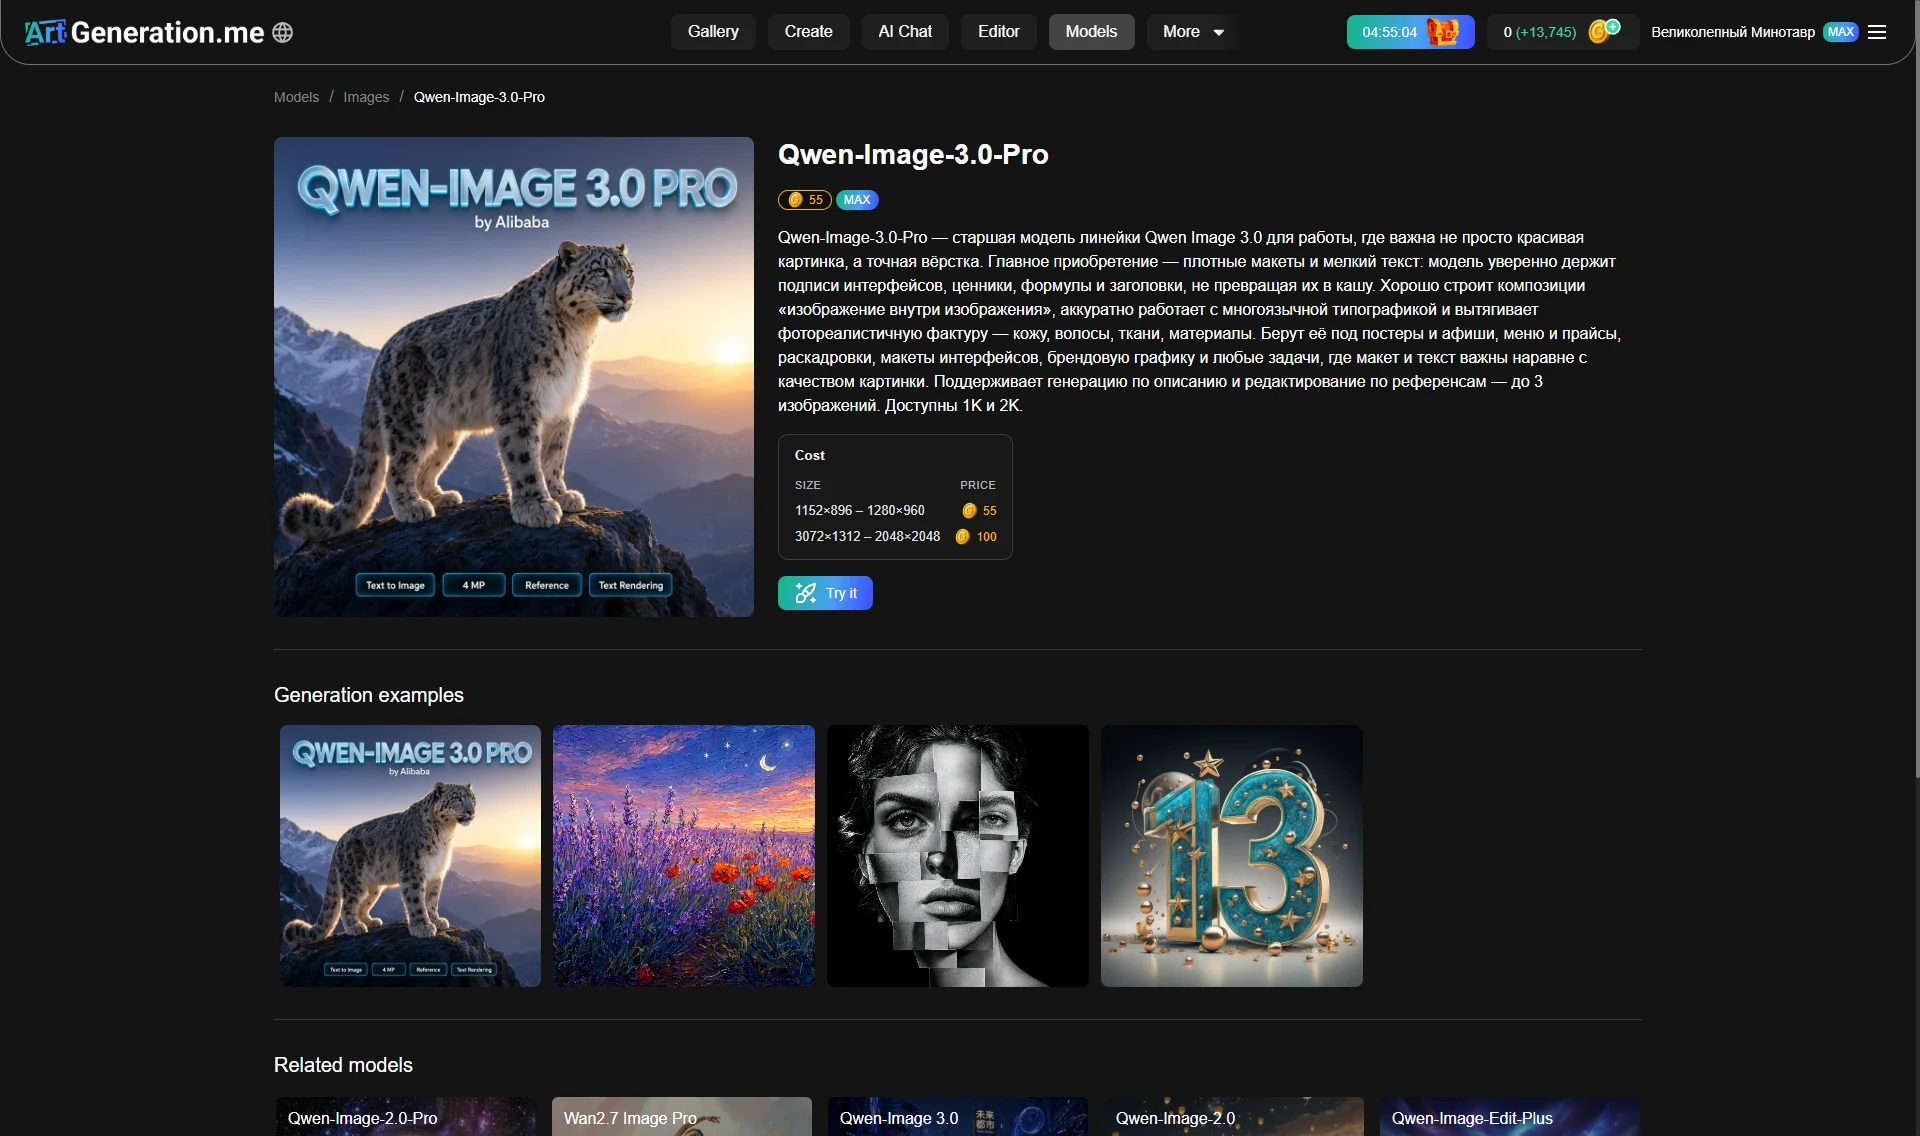Open AI Chat from navigation
This screenshot has height=1136, width=1920.
point(905,32)
